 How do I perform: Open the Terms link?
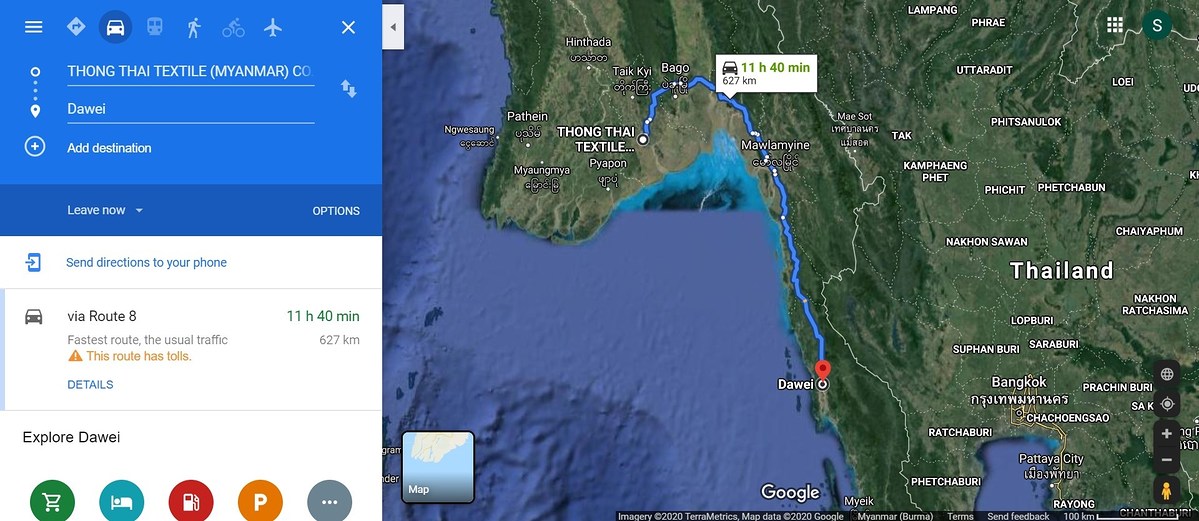pos(960,516)
